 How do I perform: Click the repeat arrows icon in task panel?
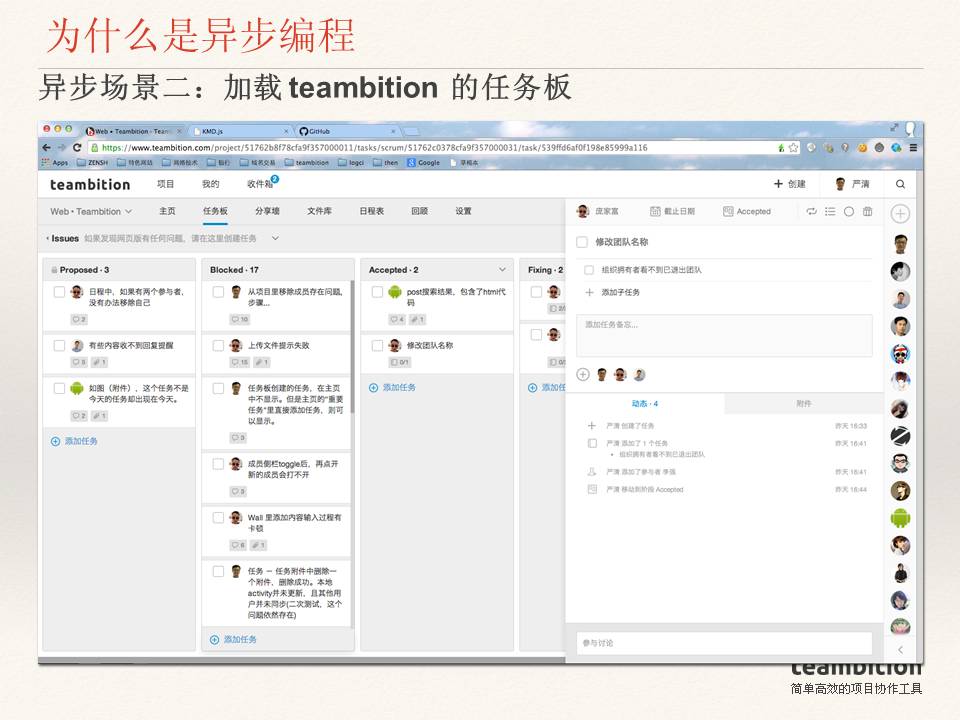click(811, 212)
